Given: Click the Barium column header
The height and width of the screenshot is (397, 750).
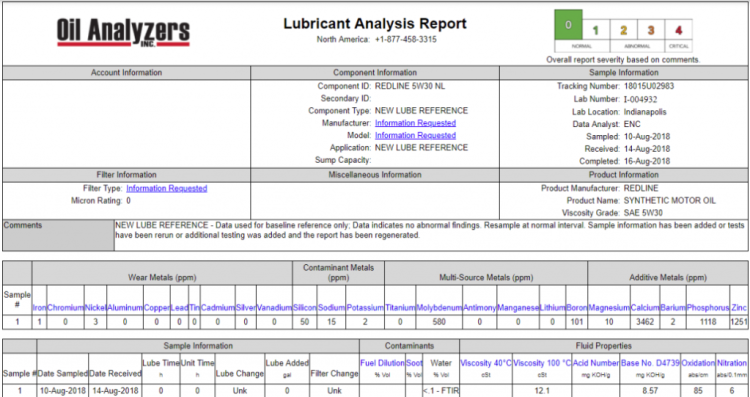Looking at the screenshot, I should click(x=673, y=308).
